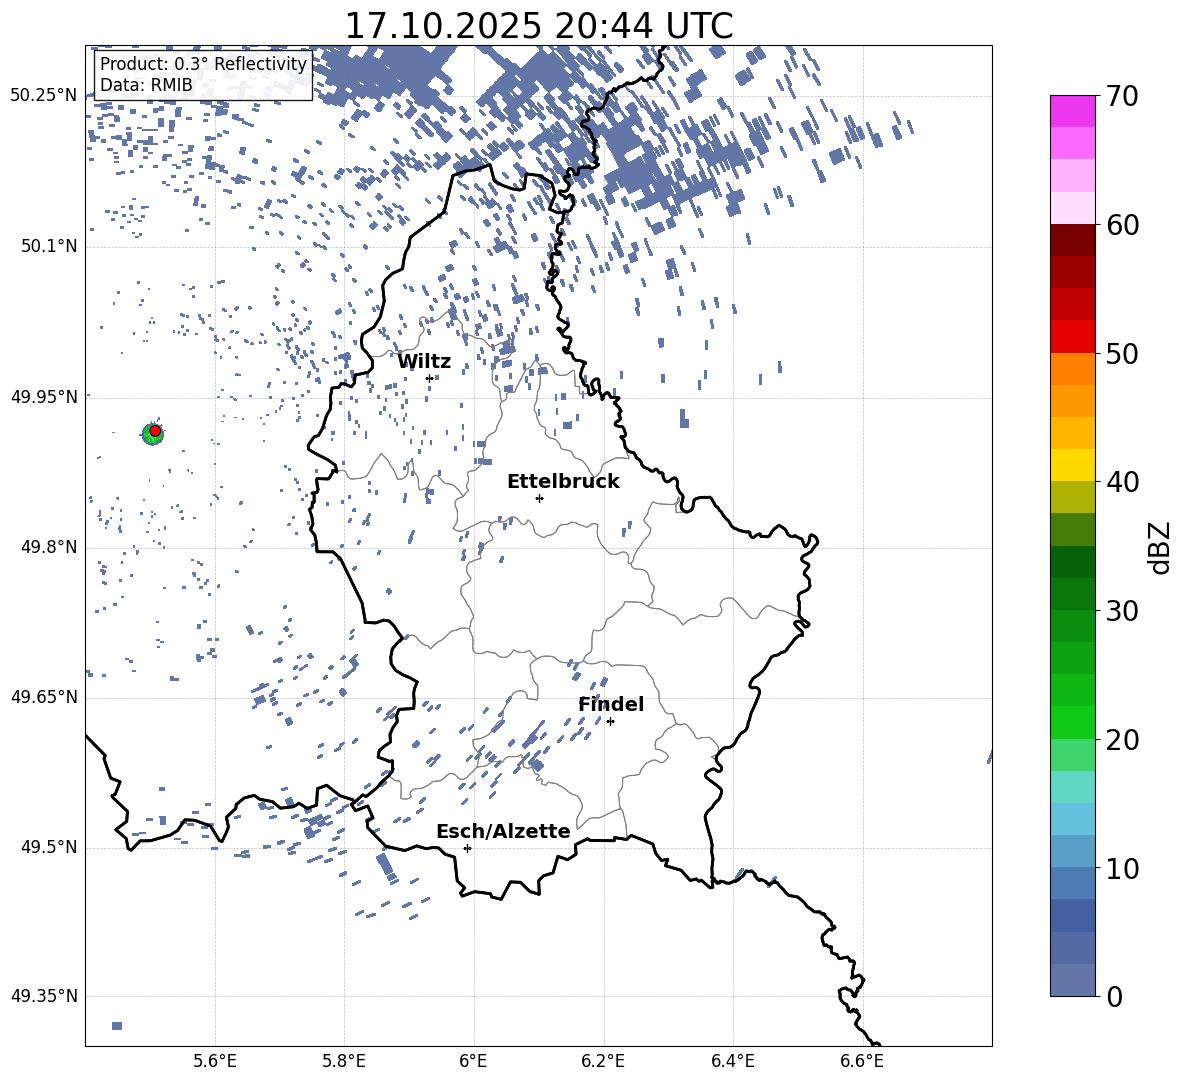Click the 60 colorbar tick value
The image size is (1184, 1081).
[x=1122, y=225]
